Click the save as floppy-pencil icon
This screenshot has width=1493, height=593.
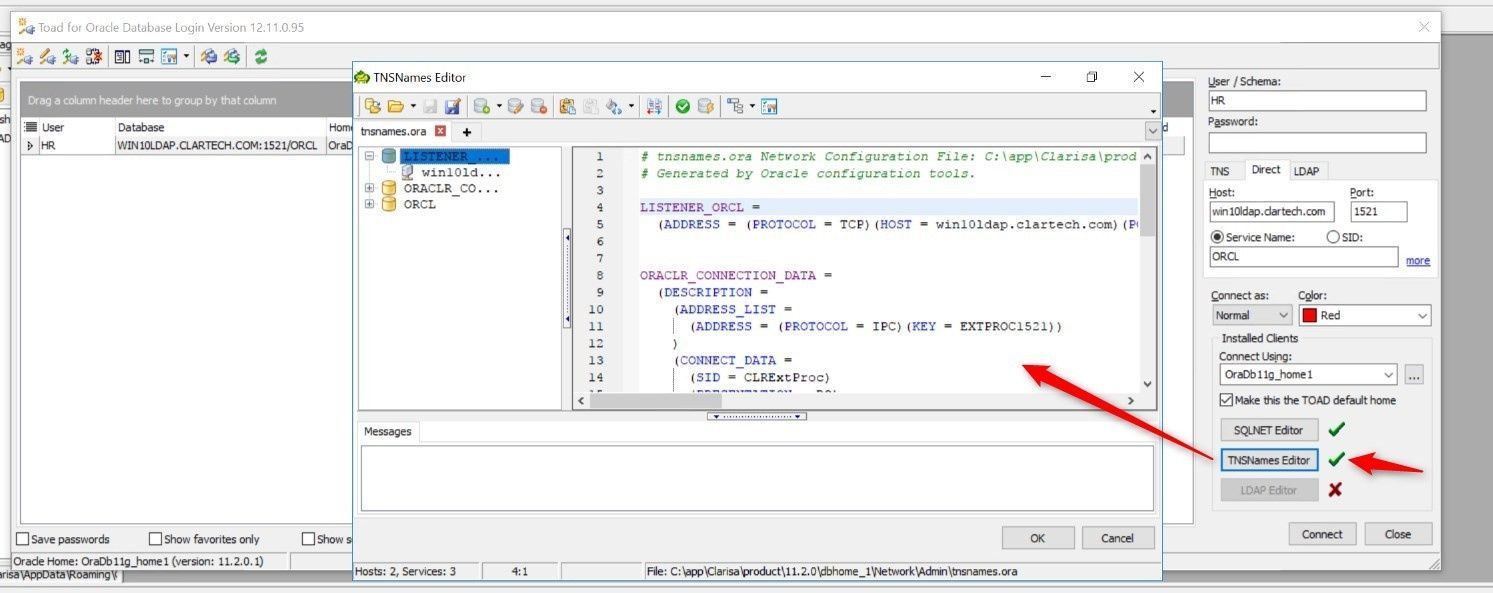(452, 106)
